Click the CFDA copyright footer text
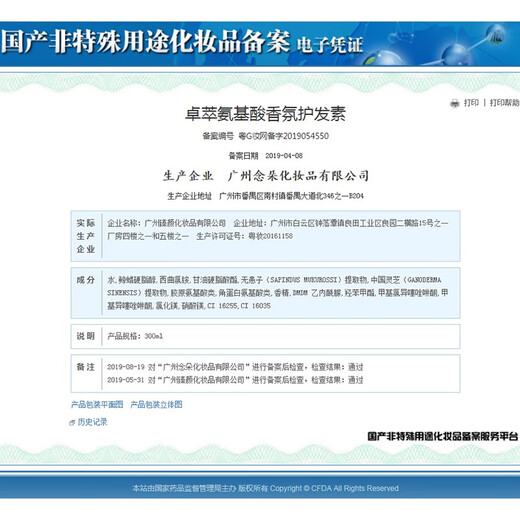The height and width of the screenshot is (520, 520). (x=265, y=488)
